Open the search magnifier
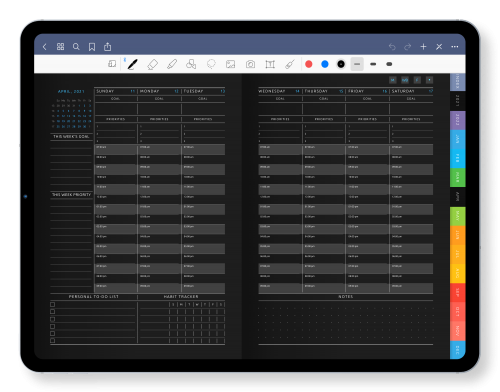The image size is (500, 392). tap(76, 47)
